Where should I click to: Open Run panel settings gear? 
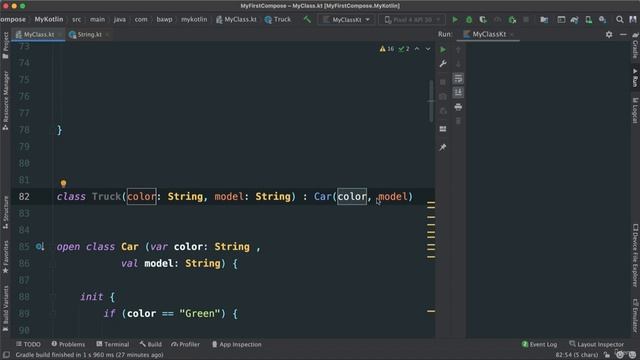pyautogui.click(x=609, y=34)
